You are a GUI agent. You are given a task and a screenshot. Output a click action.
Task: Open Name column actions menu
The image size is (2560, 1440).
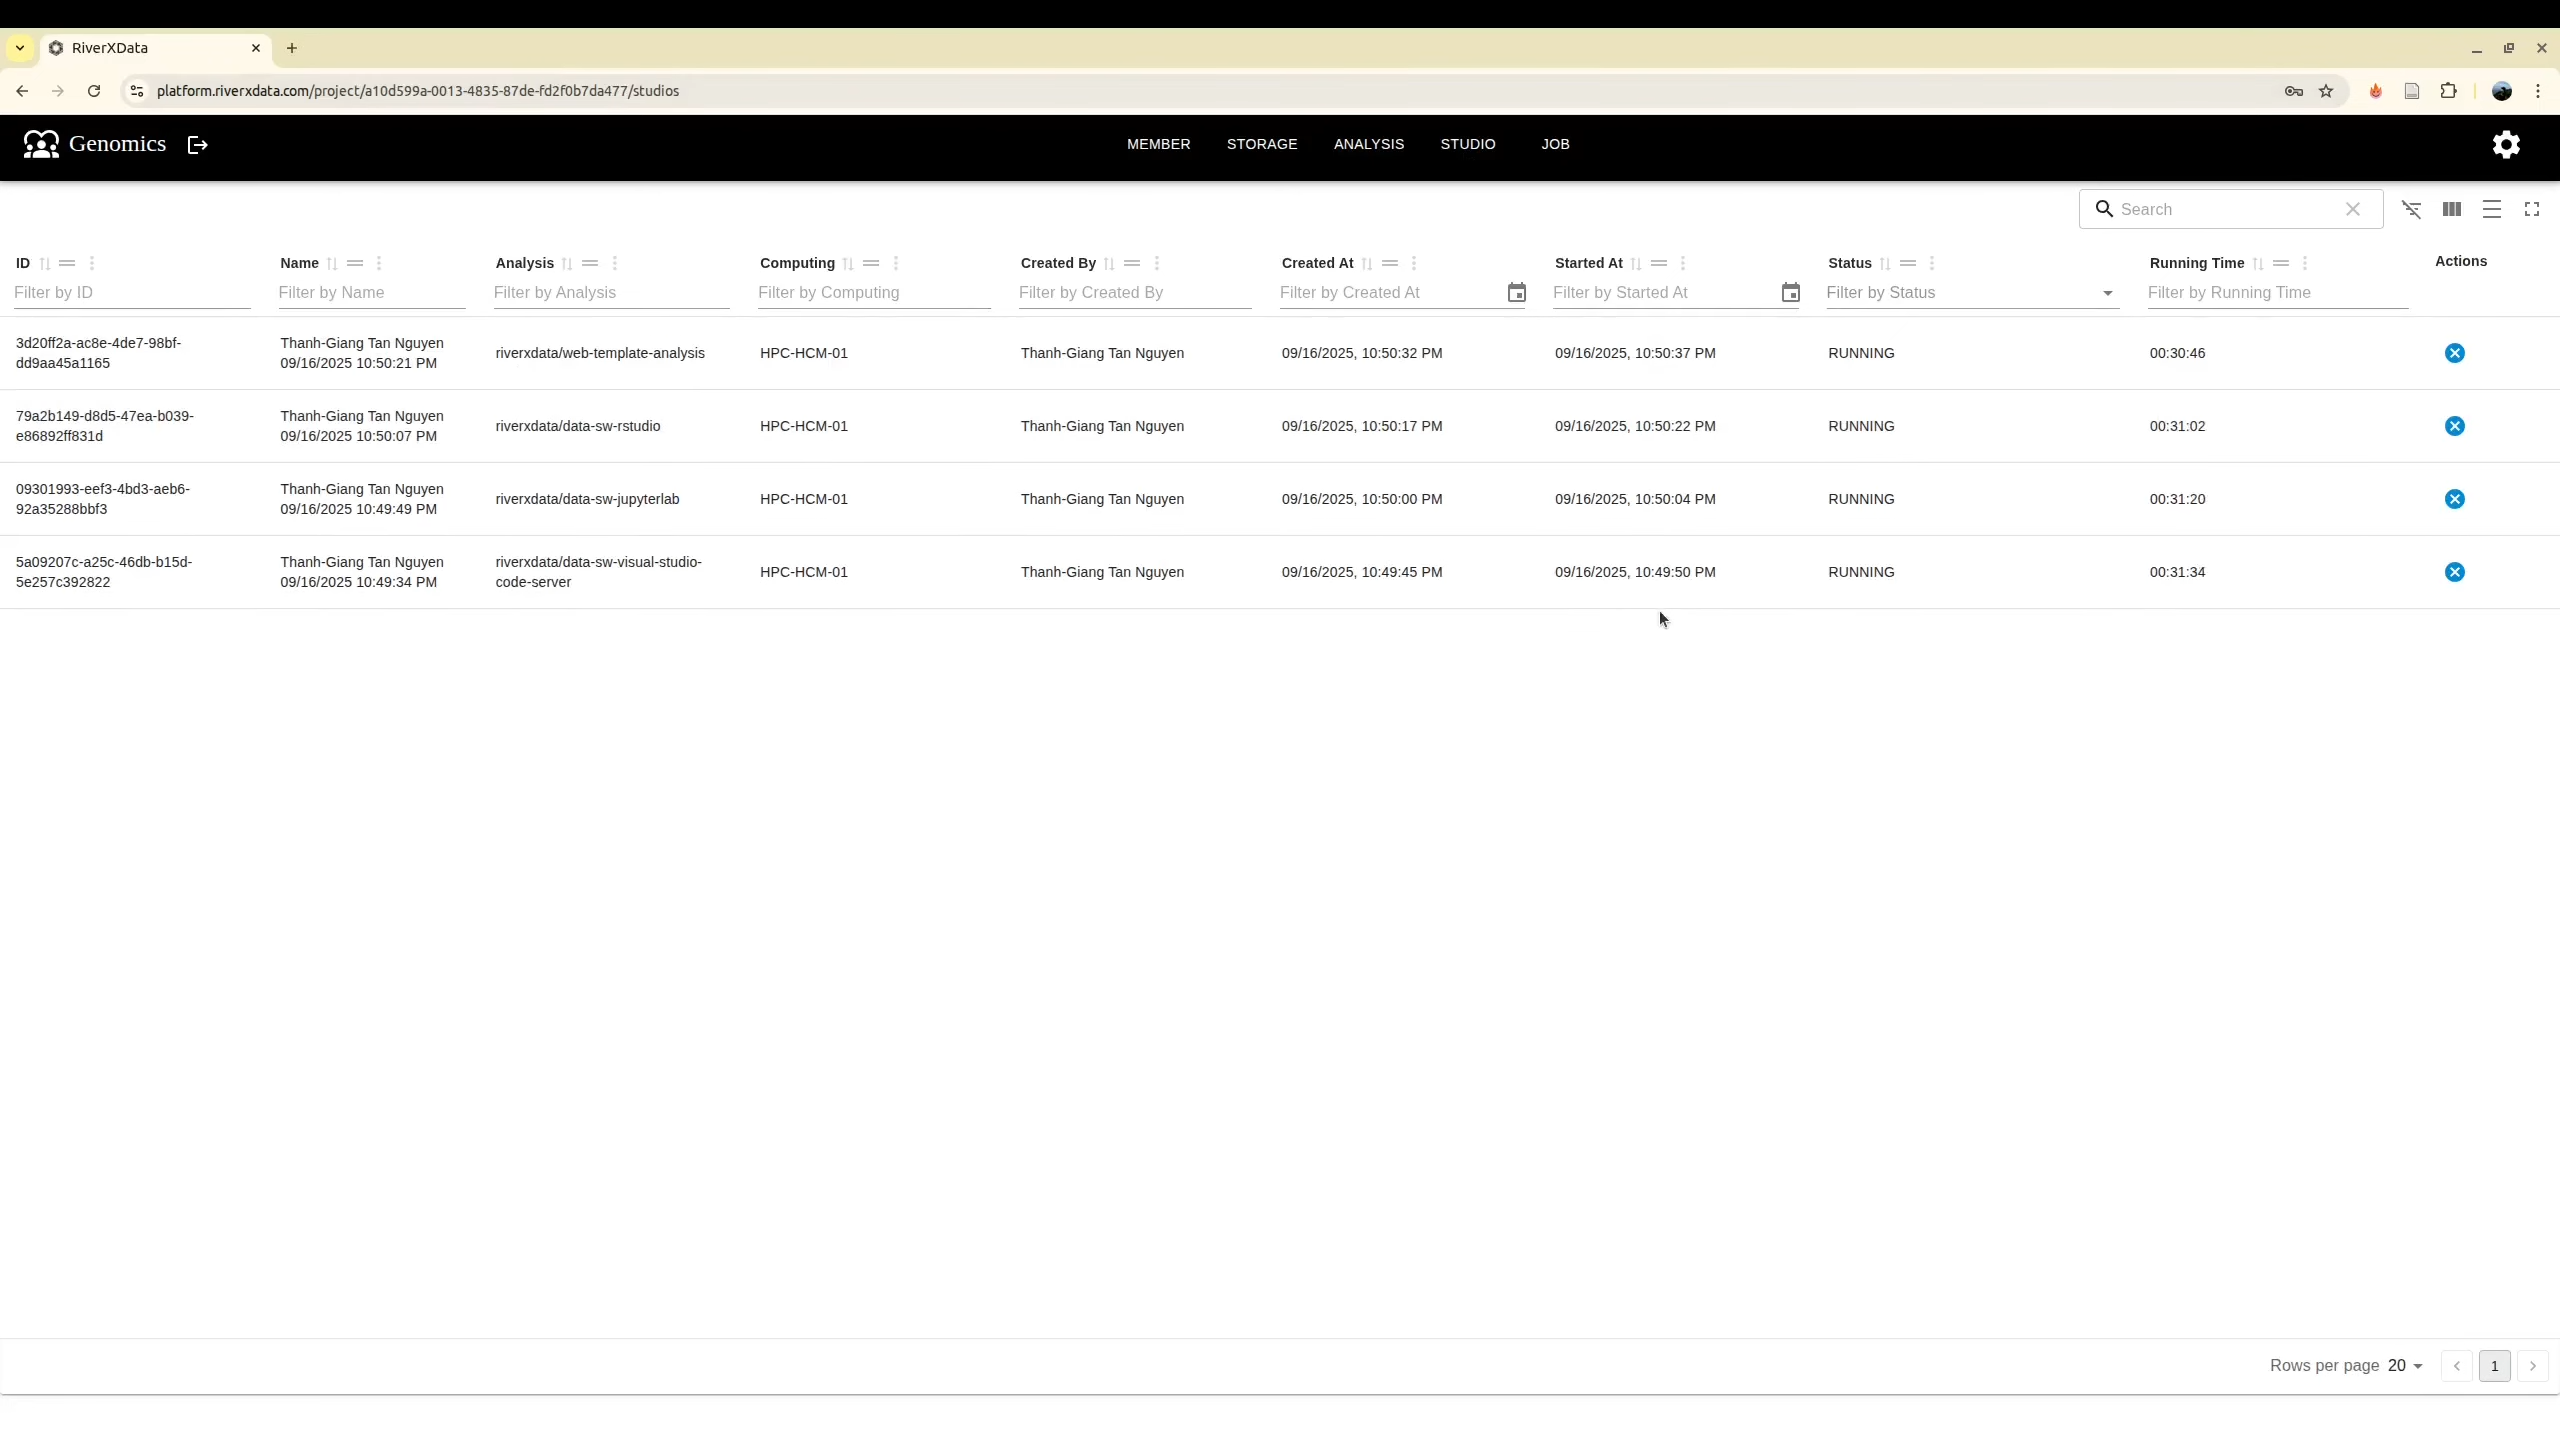pos(379,264)
